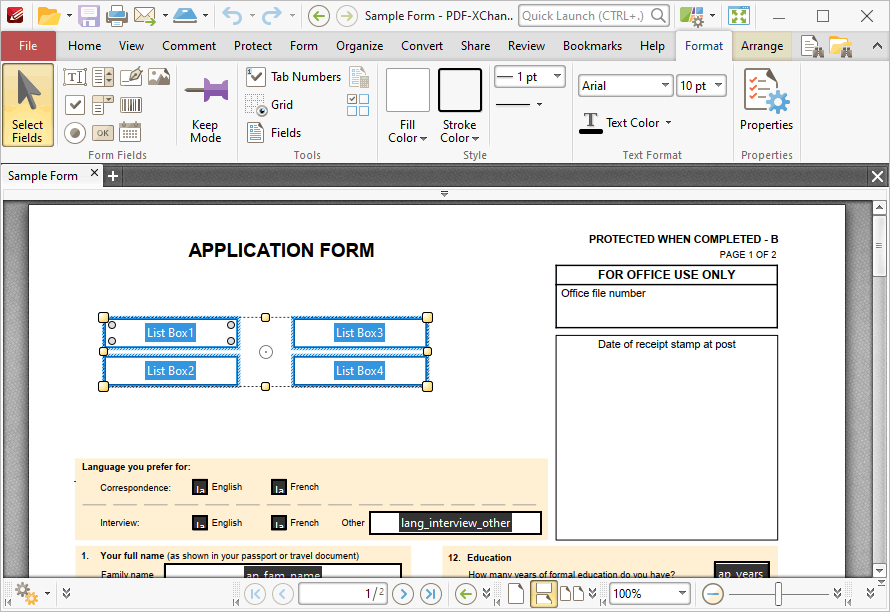Toggle Correspondence French checkbox
This screenshot has height=612, width=890.
coord(279,487)
